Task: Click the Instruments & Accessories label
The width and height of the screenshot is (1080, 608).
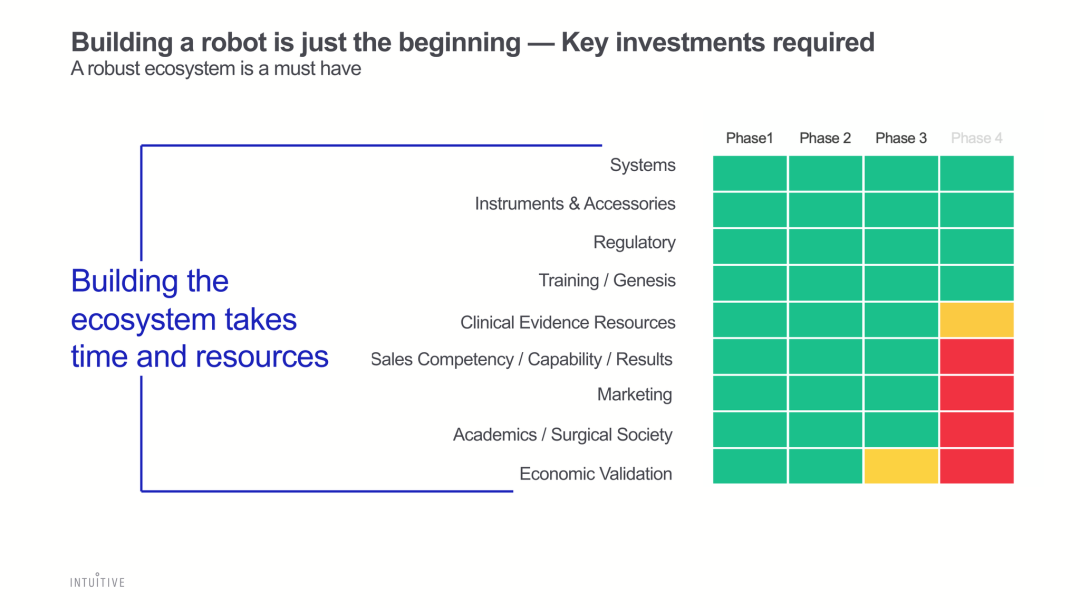Action: [x=575, y=204]
